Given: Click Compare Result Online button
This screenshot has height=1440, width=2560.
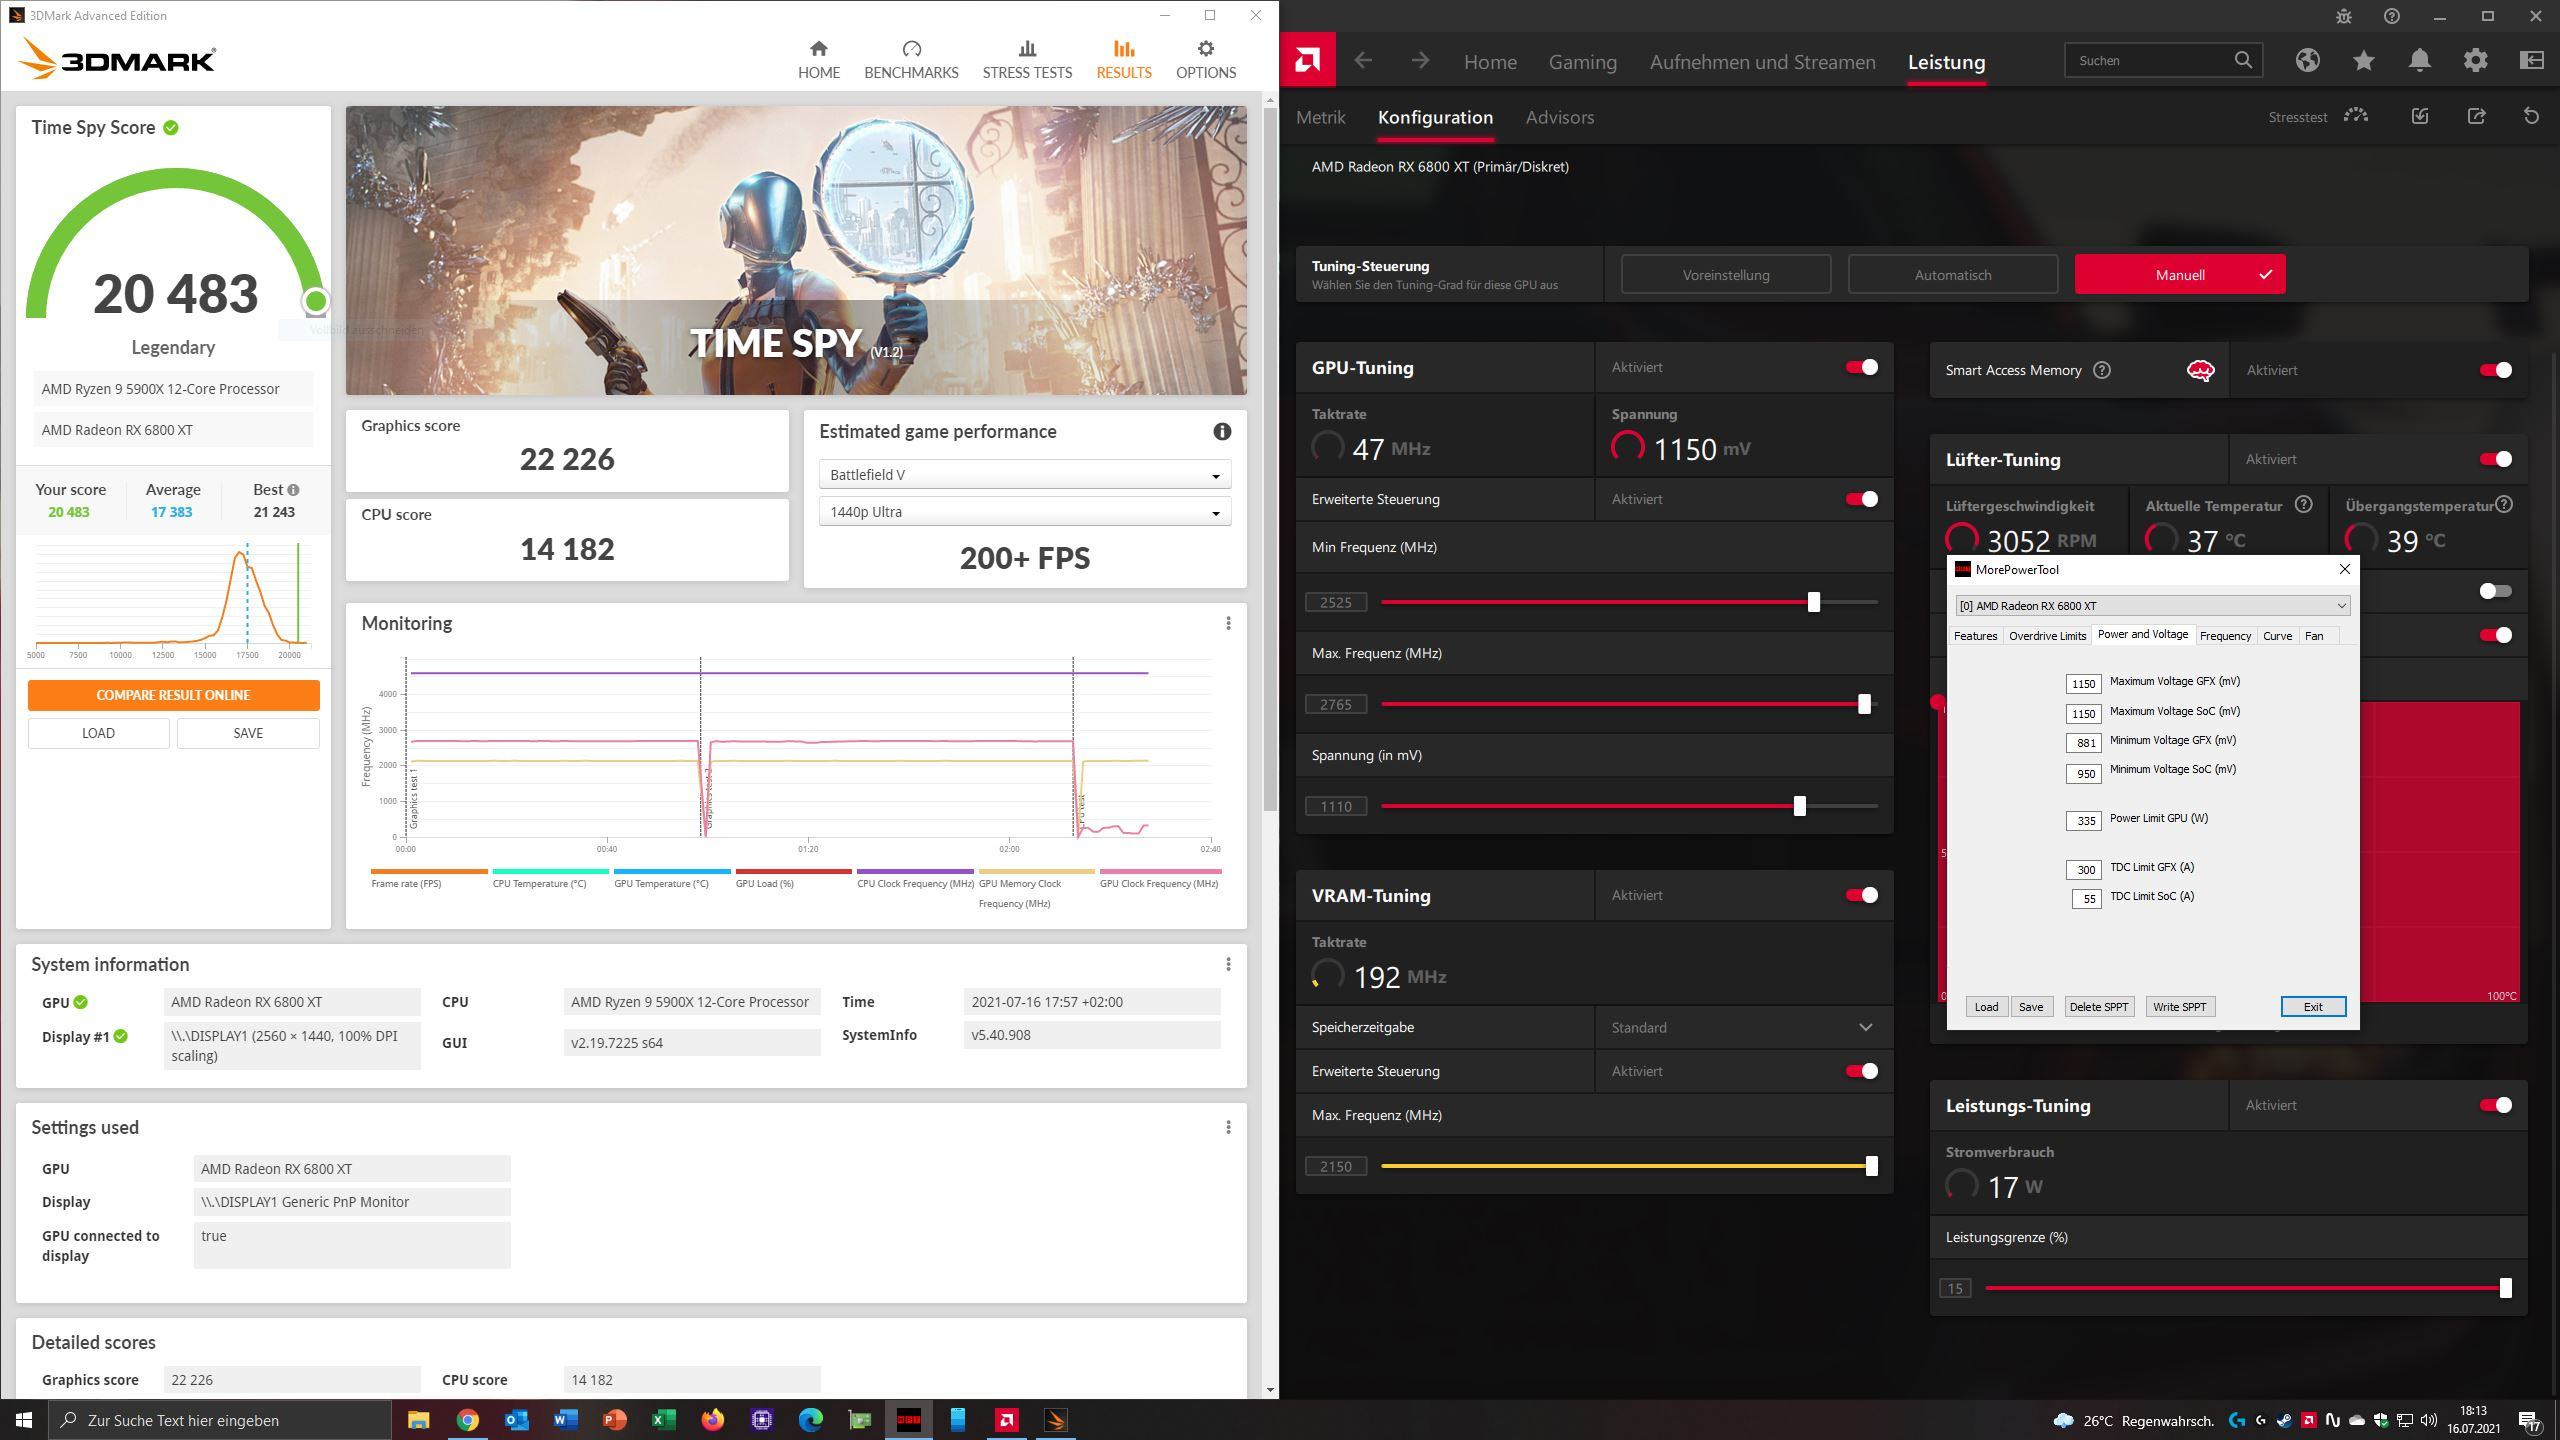Looking at the screenshot, I should tap(173, 695).
